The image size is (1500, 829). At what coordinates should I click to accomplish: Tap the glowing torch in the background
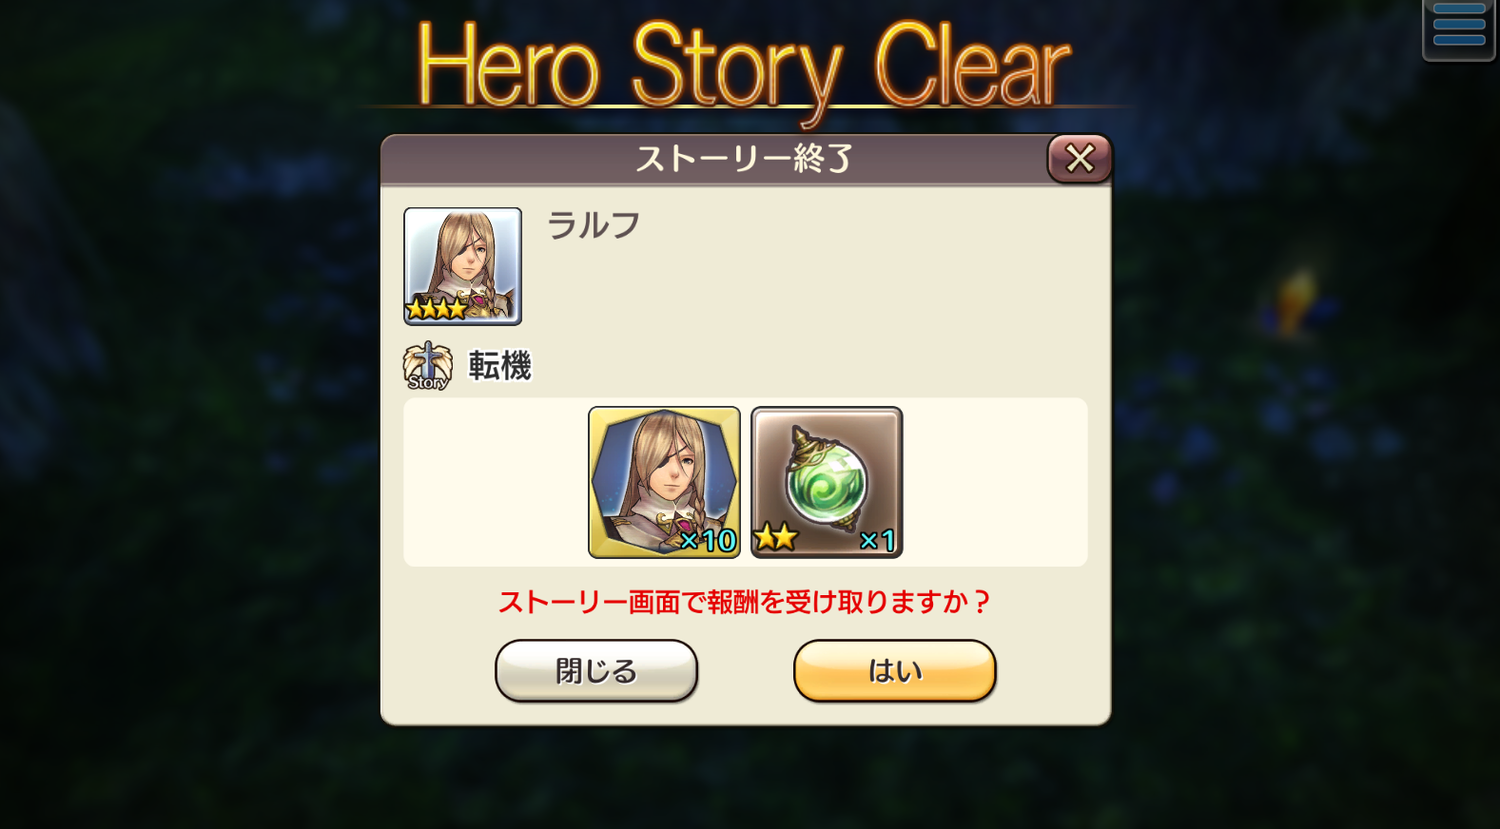tap(1297, 299)
